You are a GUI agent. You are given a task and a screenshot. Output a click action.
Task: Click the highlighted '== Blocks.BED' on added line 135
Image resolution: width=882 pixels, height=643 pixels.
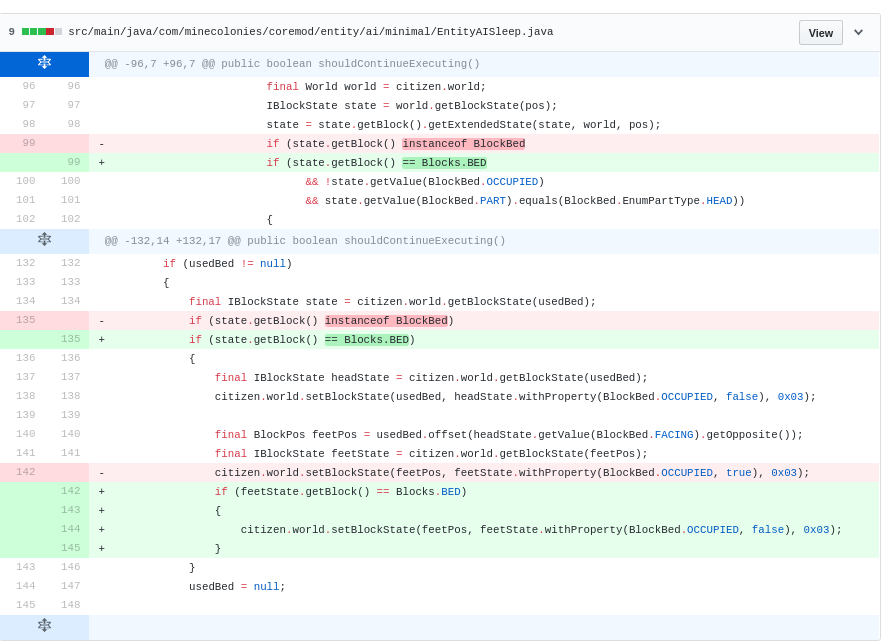pos(366,340)
